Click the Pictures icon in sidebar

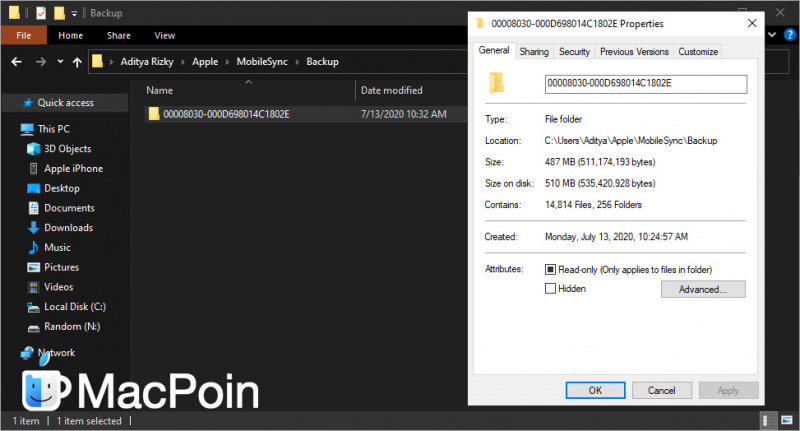tap(34, 267)
